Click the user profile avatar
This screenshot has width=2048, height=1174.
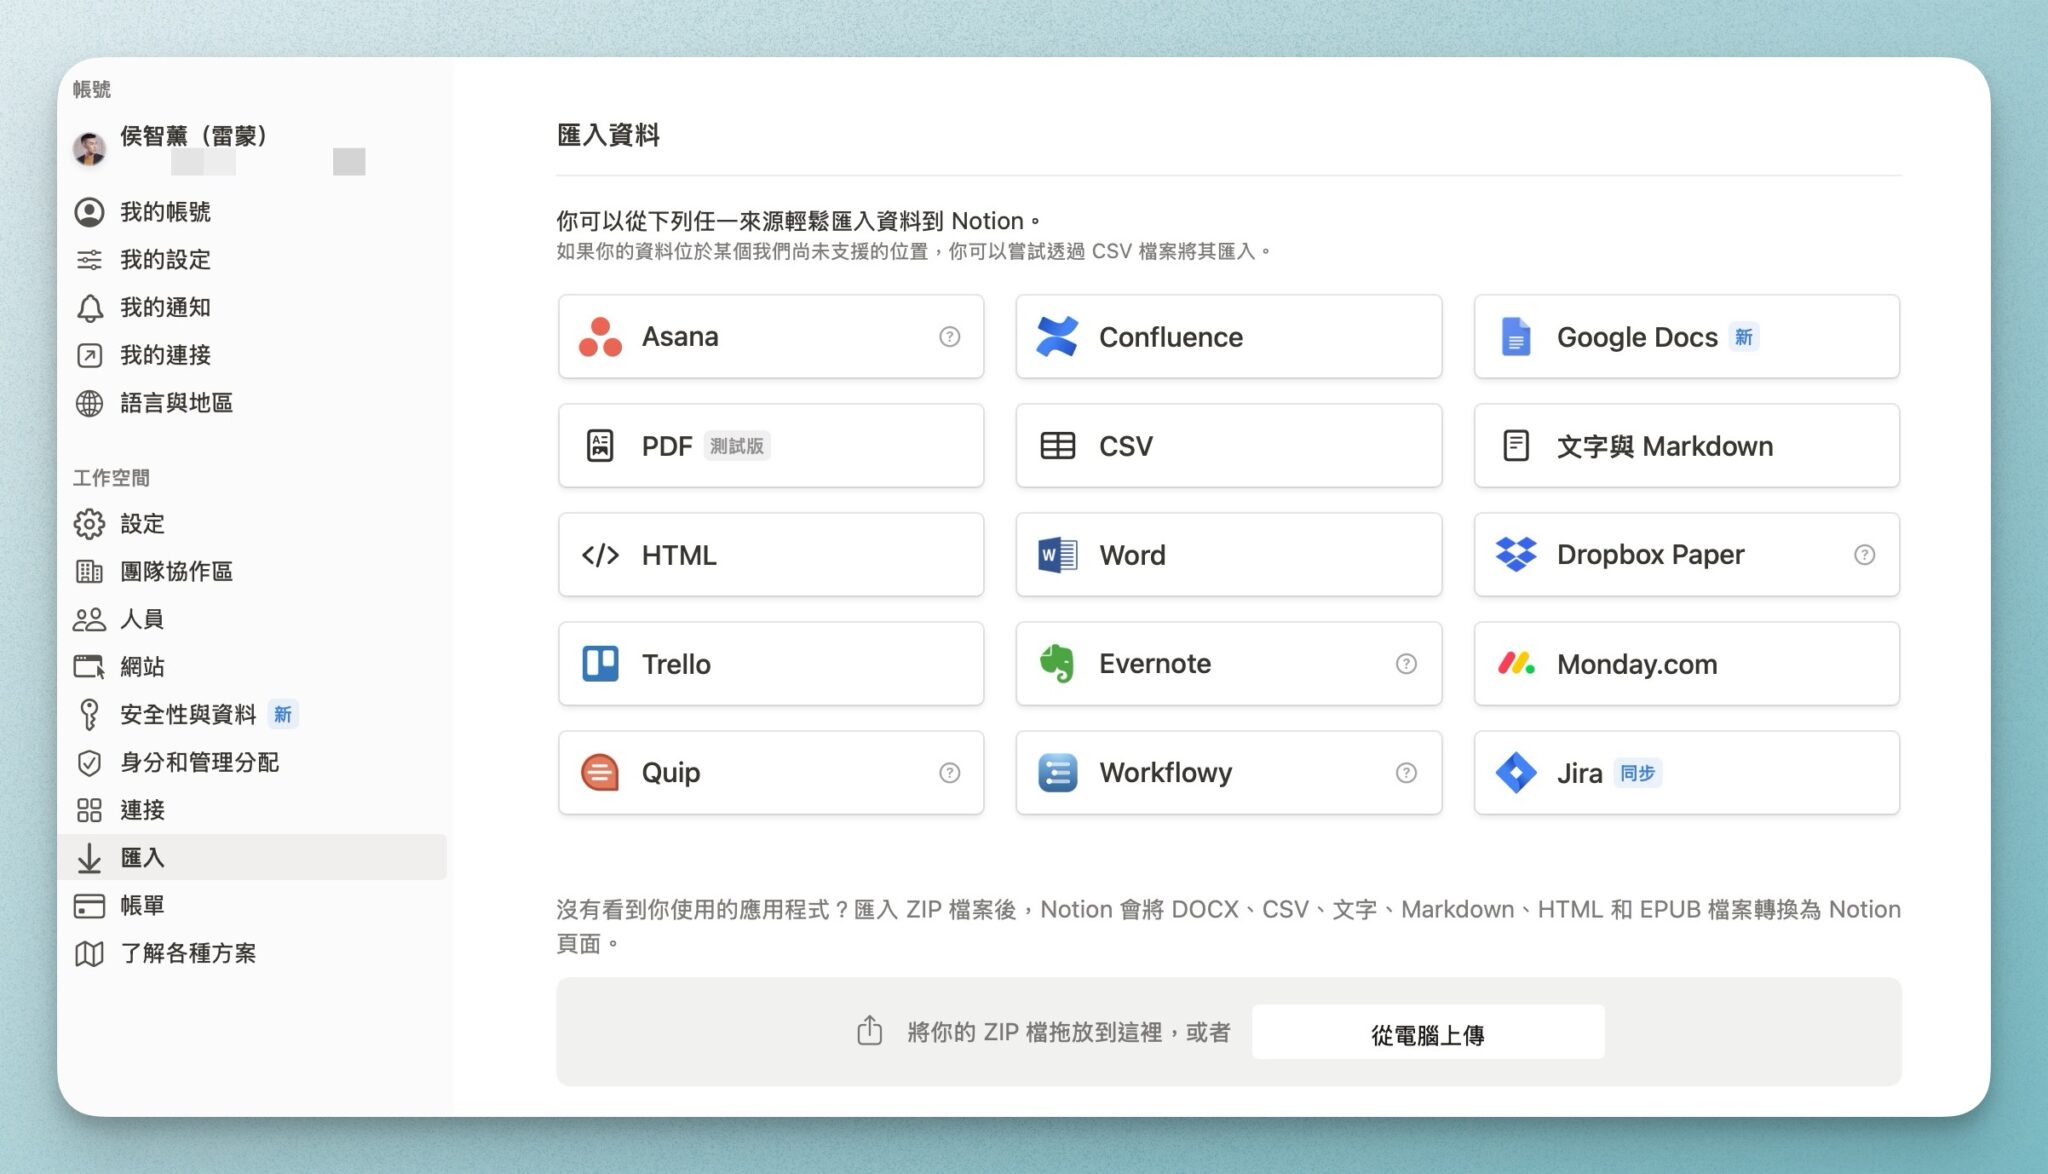(90, 148)
